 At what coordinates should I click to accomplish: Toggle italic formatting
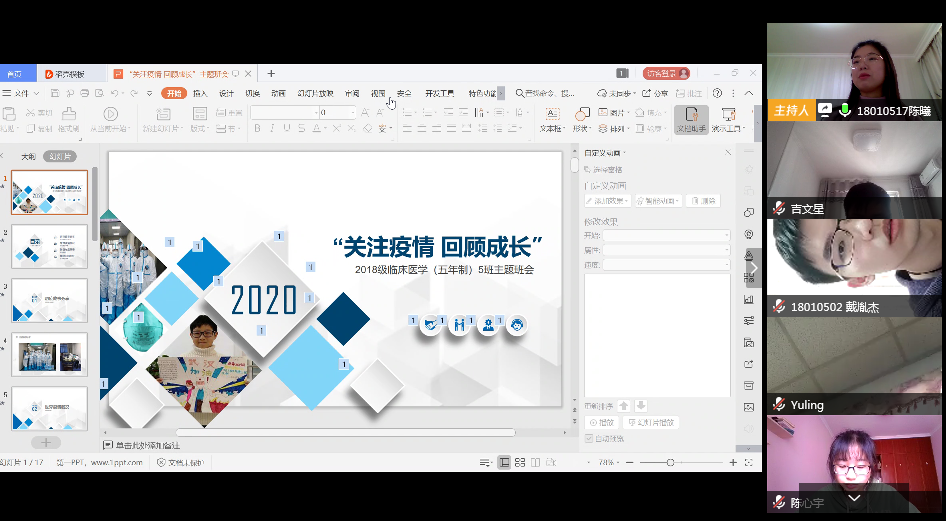click(271, 129)
